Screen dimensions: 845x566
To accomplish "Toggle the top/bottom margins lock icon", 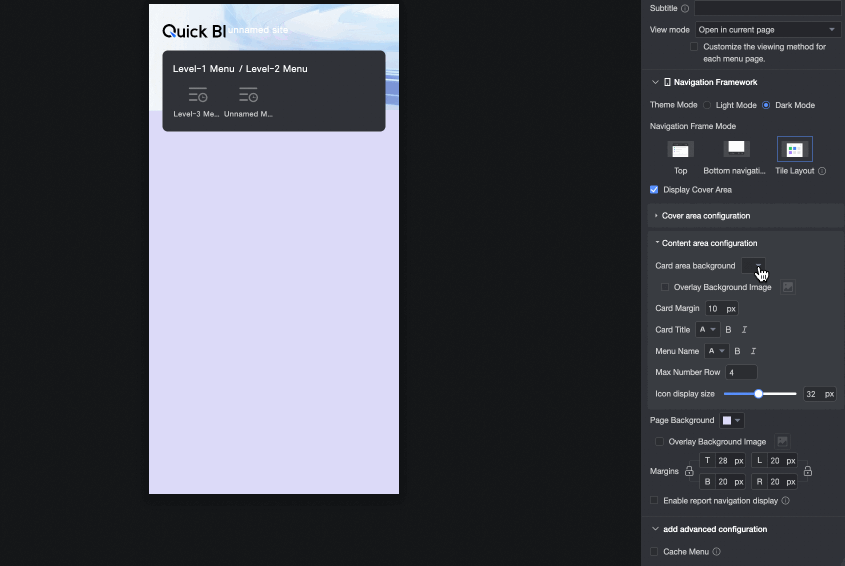I will [x=689, y=471].
